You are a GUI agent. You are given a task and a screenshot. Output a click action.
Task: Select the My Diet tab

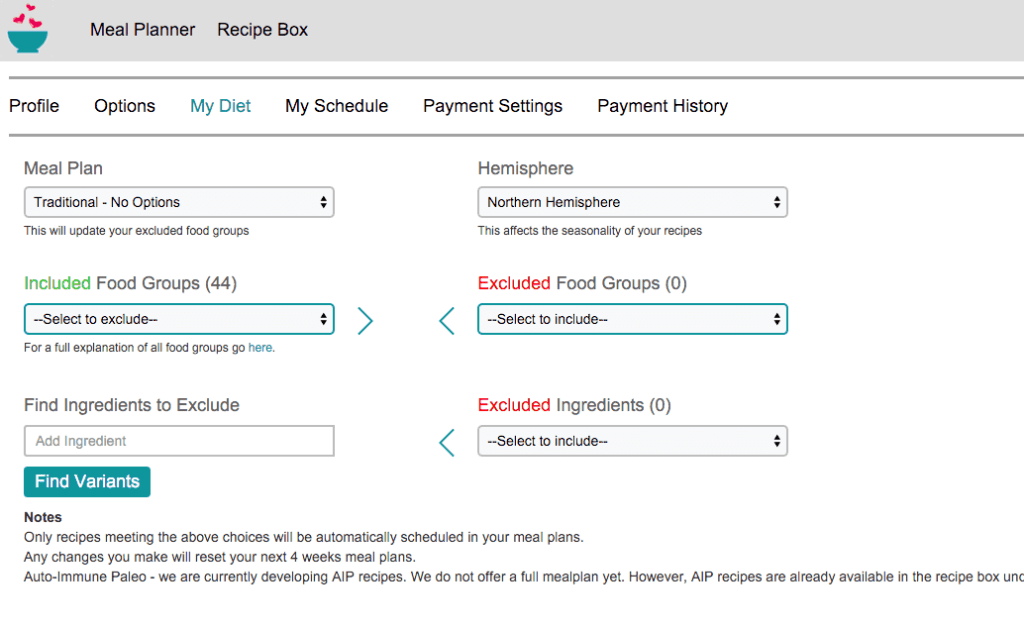(220, 105)
